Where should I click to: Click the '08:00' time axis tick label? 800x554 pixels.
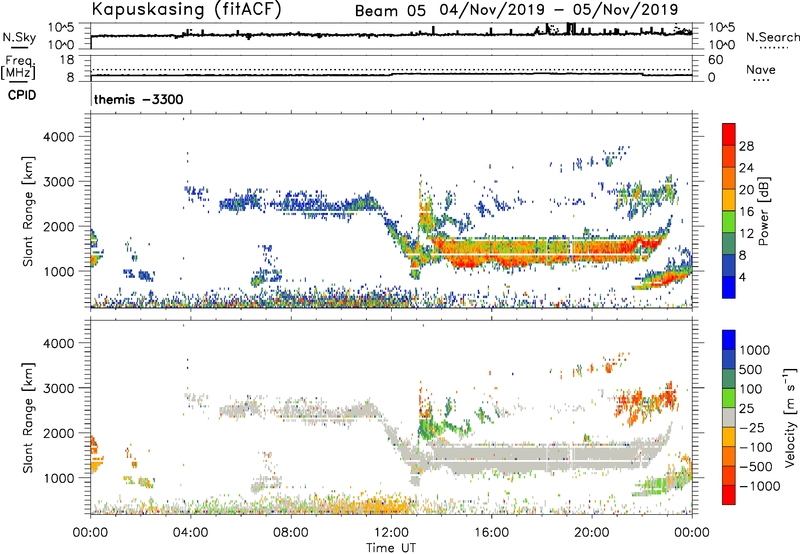pyautogui.click(x=291, y=533)
